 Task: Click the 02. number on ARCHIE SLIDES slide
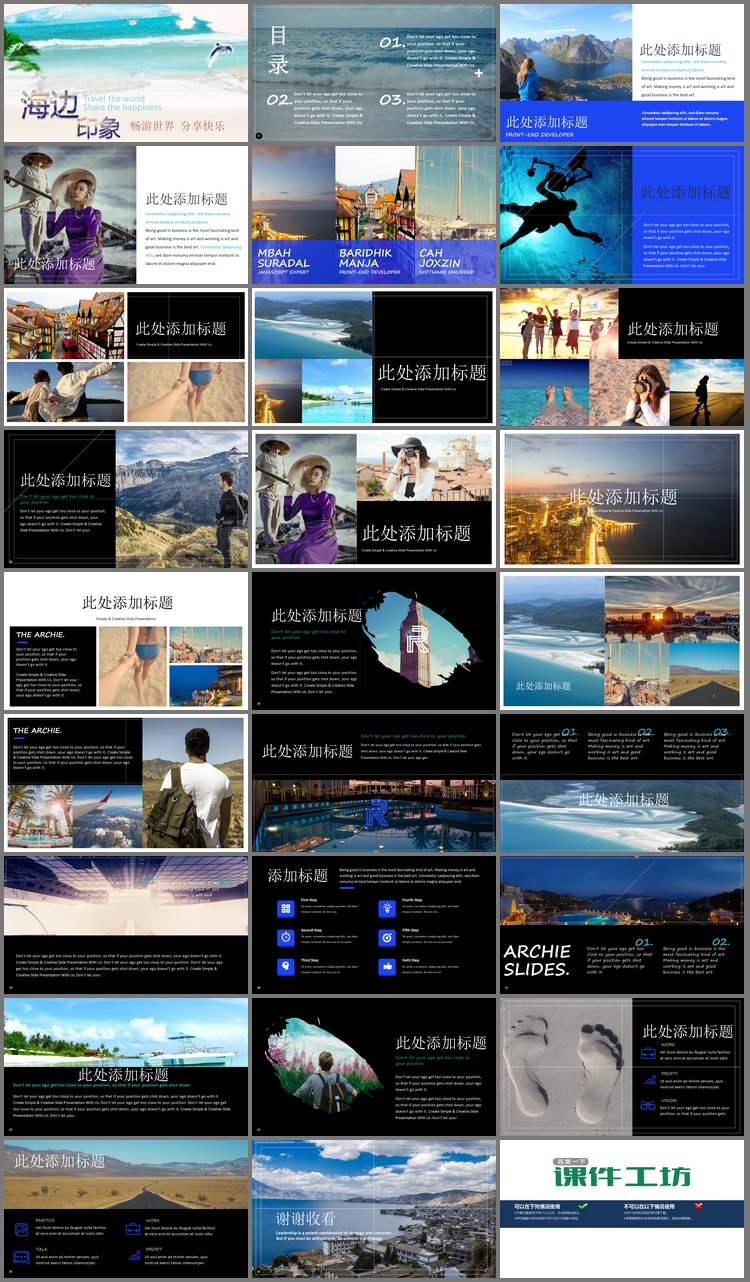pyautogui.click(x=720, y=942)
